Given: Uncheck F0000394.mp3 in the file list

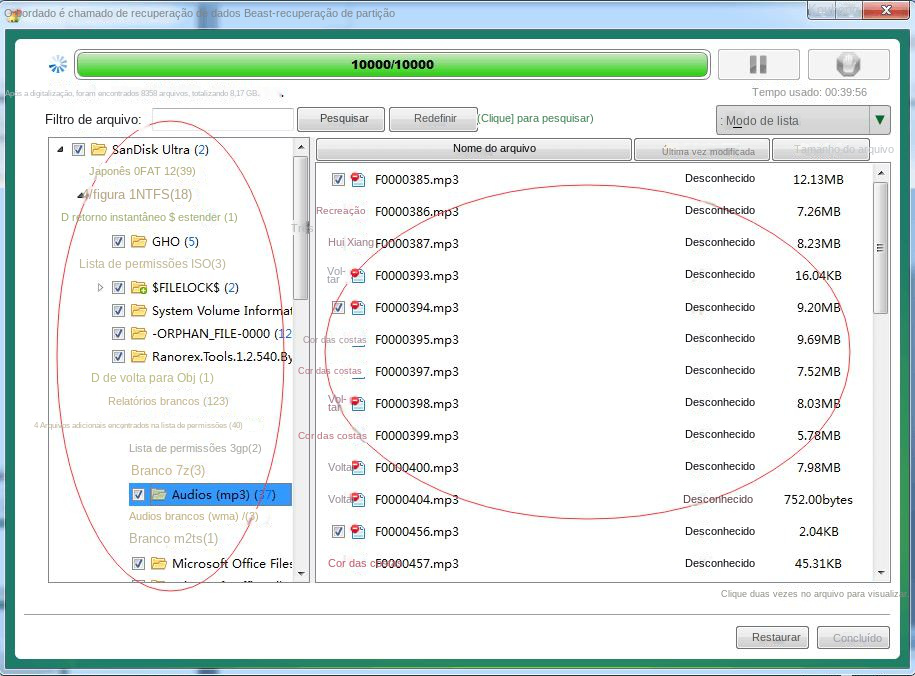Looking at the screenshot, I should 338,307.
